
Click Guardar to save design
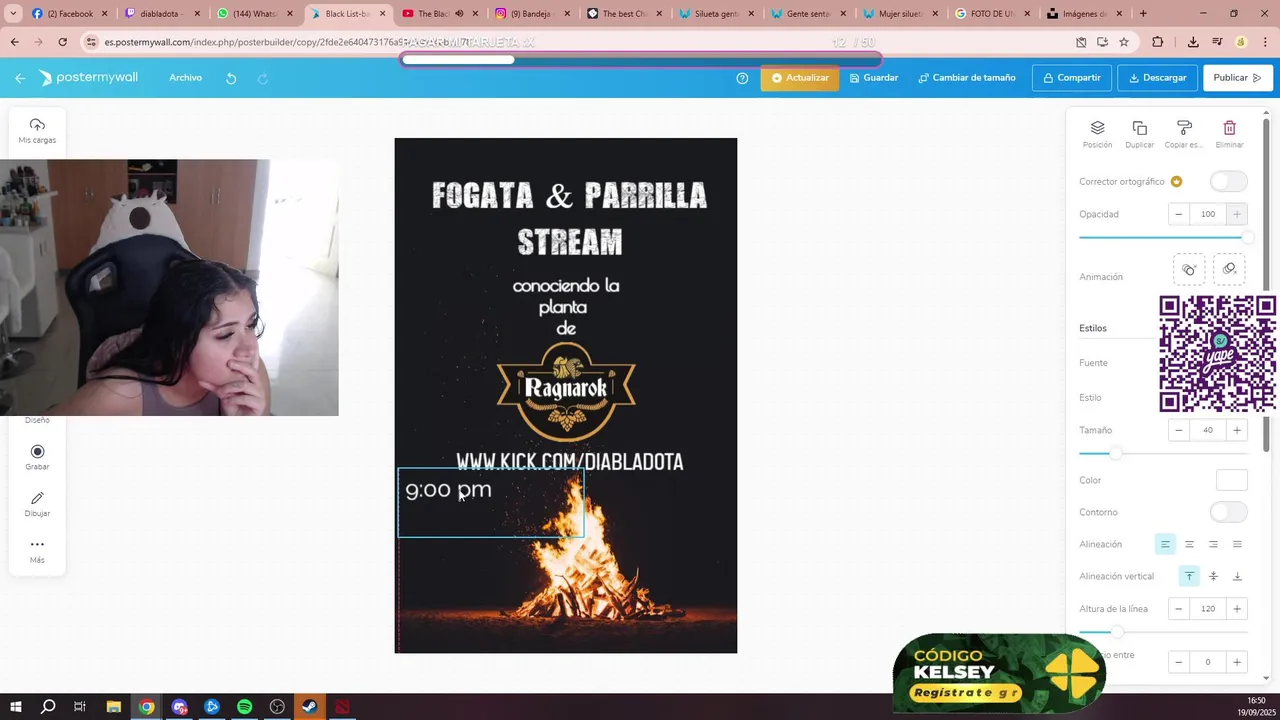(874, 78)
